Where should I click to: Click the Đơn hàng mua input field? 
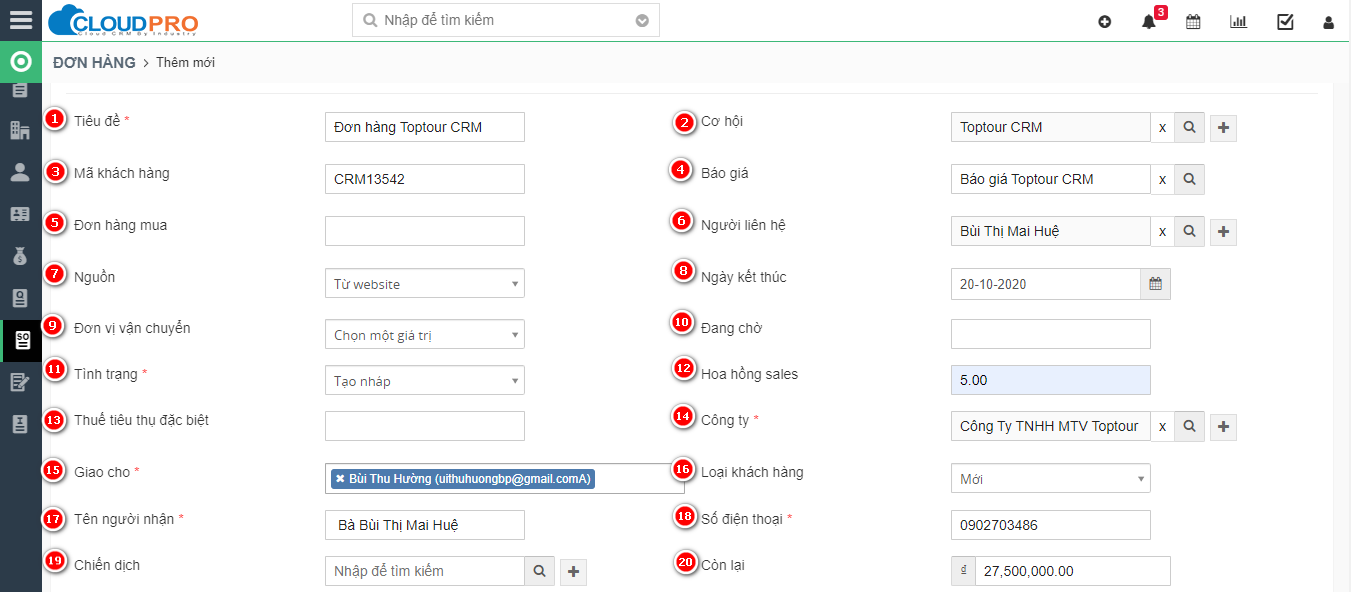(425, 231)
